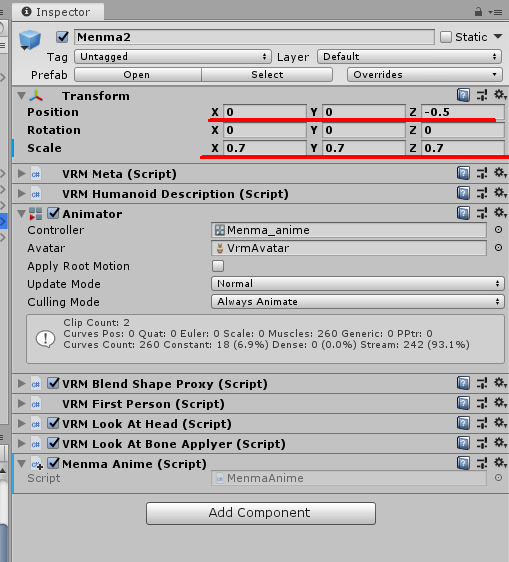The image size is (509, 562).
Task: Click the Rotation Y field
Action: [x=364, y=130]
